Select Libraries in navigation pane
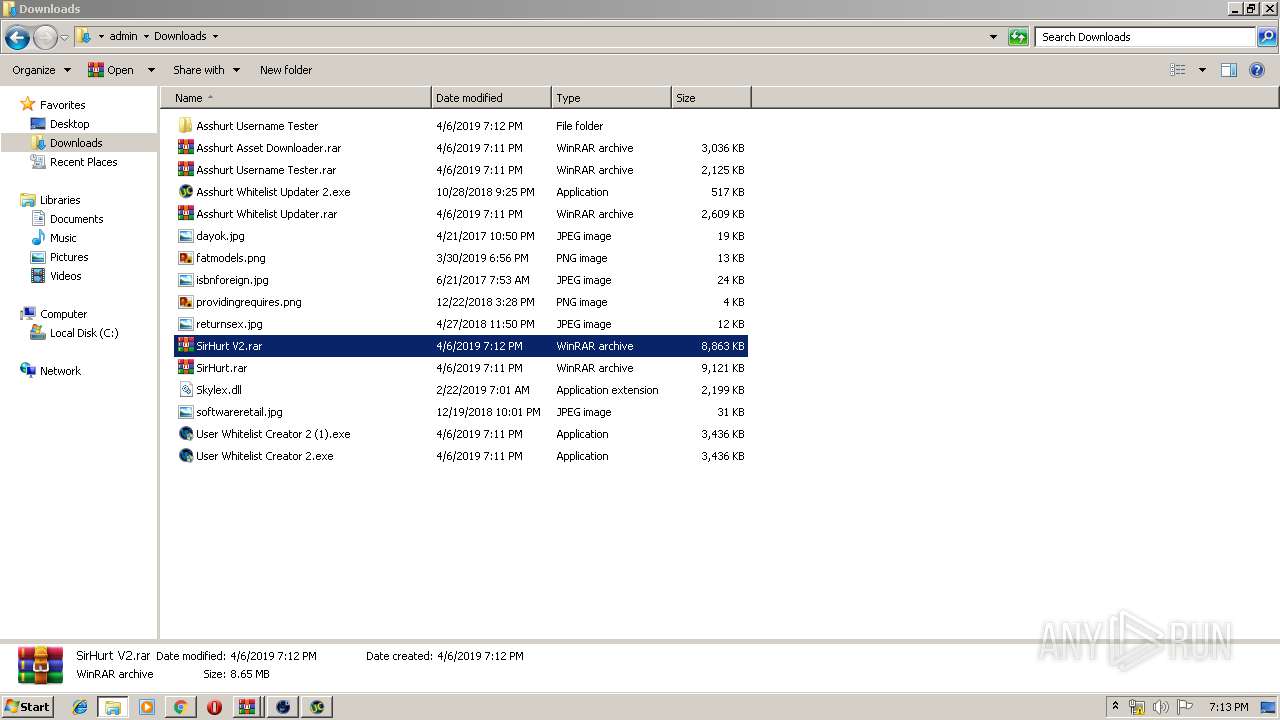The width and height of the screenshot is (1280, 720). [60, 200]
